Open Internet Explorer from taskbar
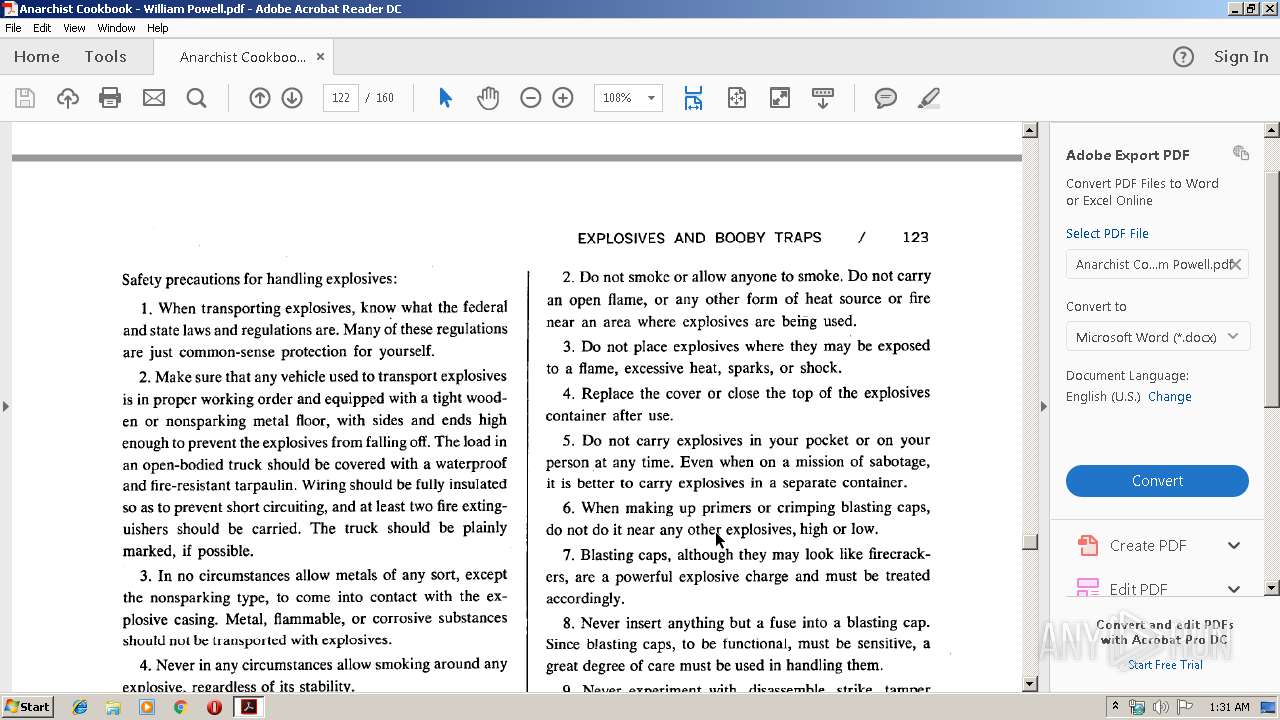This screenshot has width=1280, height=720. (80, 707)
